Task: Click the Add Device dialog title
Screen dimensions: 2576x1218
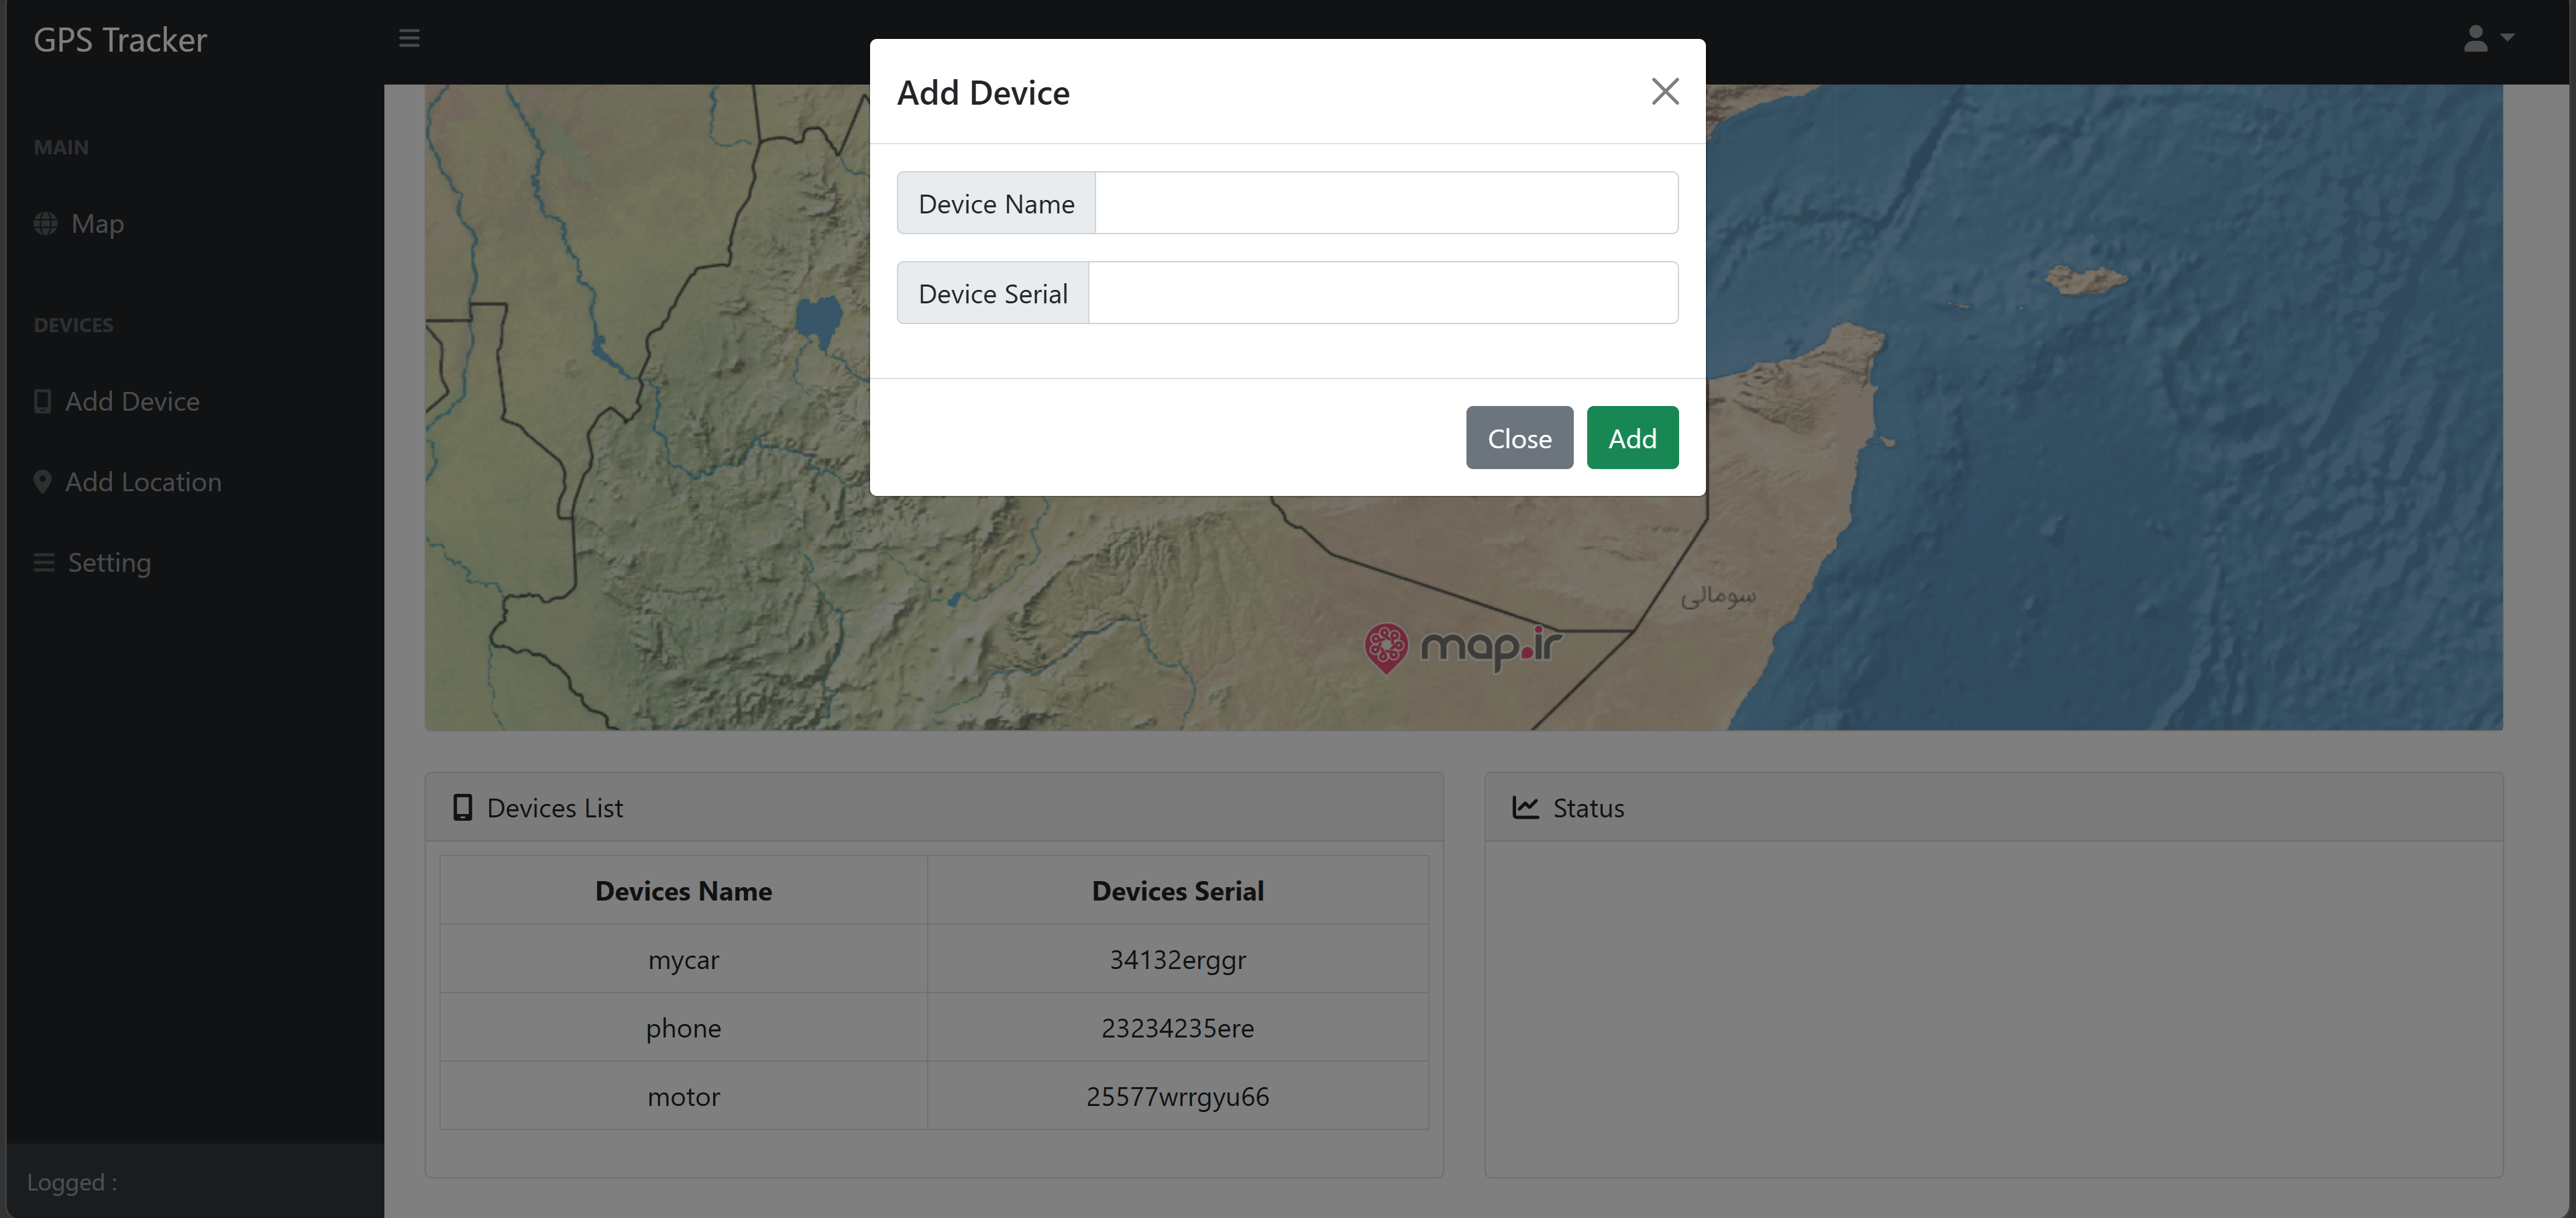Action: click(983, 92)
